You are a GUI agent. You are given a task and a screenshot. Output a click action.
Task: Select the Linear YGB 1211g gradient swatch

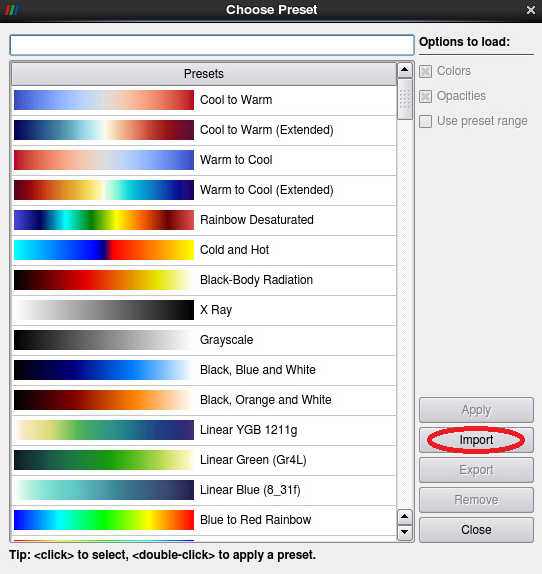click(x=104, y=430)
